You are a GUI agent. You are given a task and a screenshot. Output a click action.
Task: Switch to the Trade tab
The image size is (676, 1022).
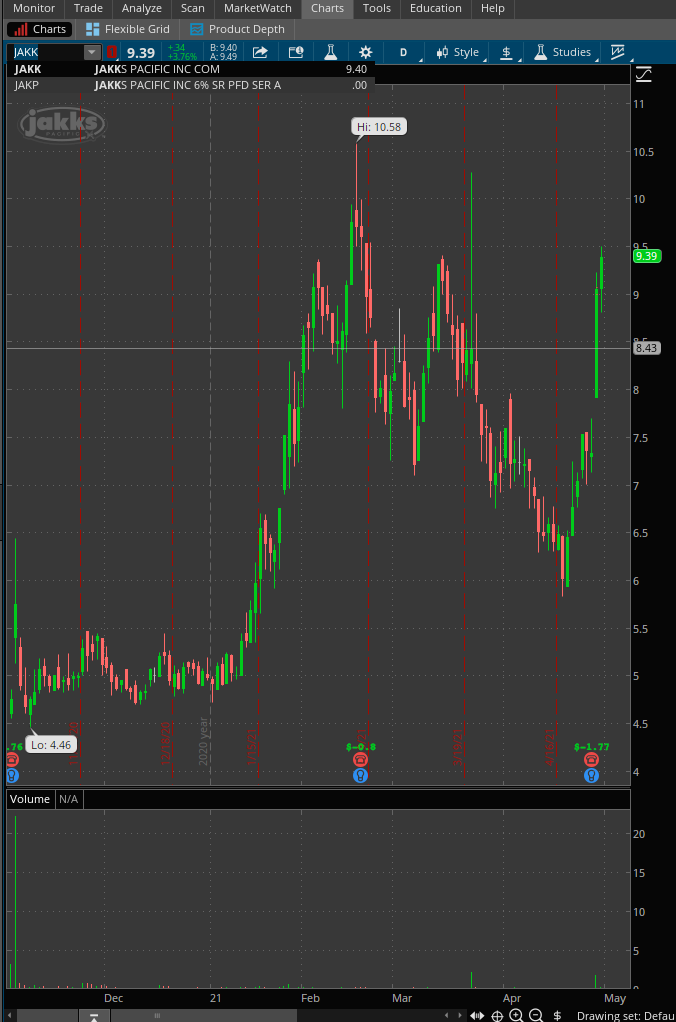(88, 8)
